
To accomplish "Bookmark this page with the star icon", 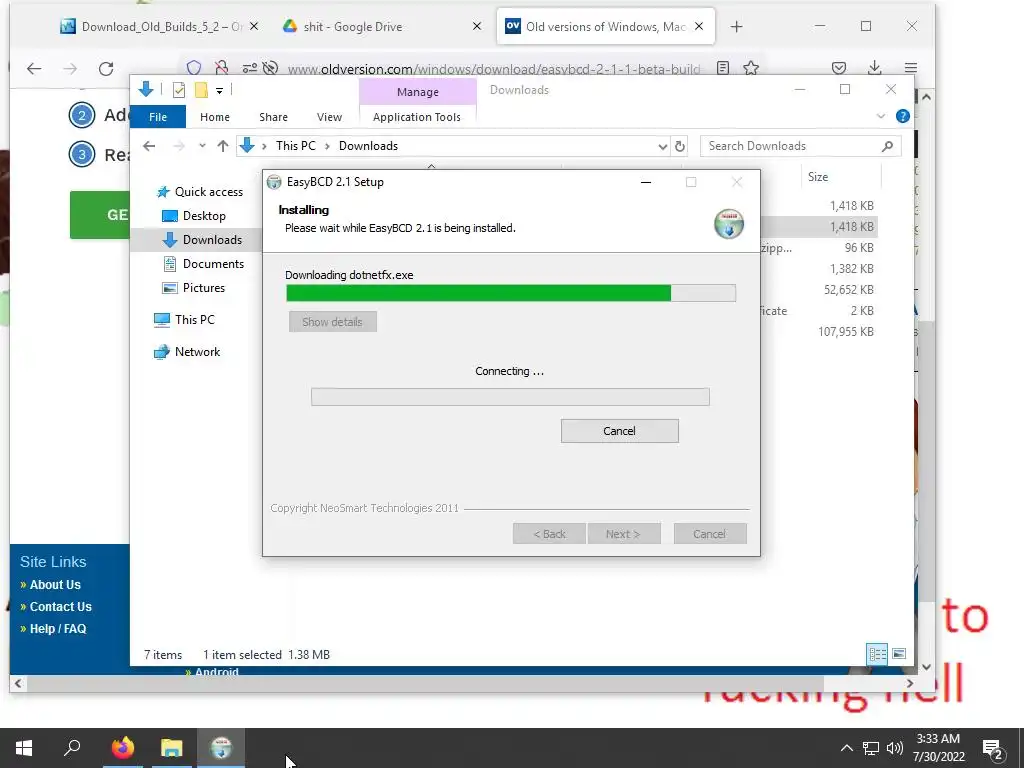I will pos(751,68).
